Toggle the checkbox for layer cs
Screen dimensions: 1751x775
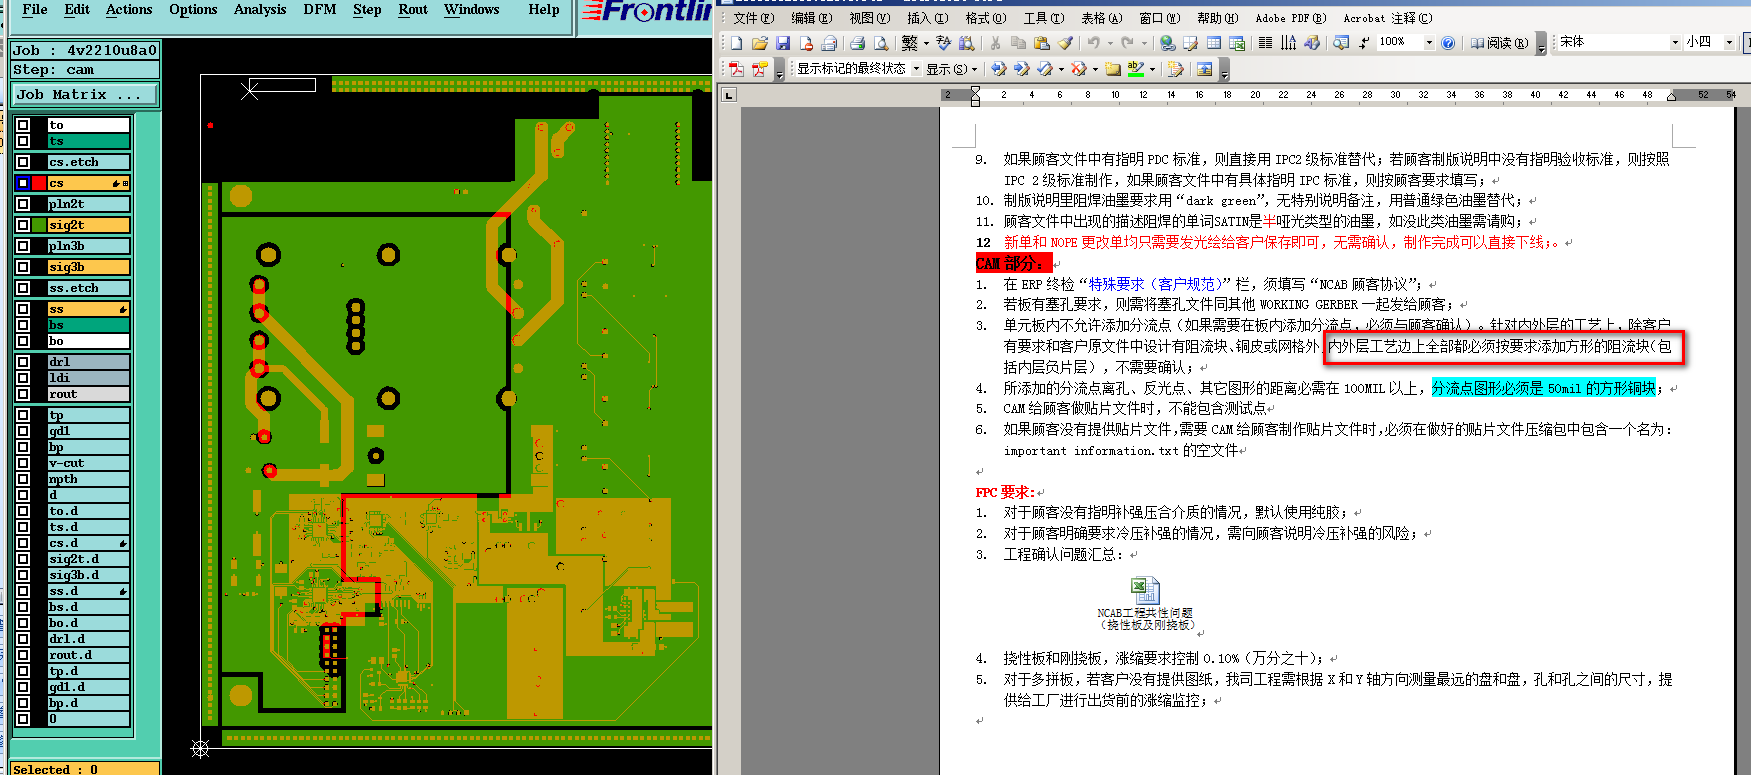click(23, 183)
